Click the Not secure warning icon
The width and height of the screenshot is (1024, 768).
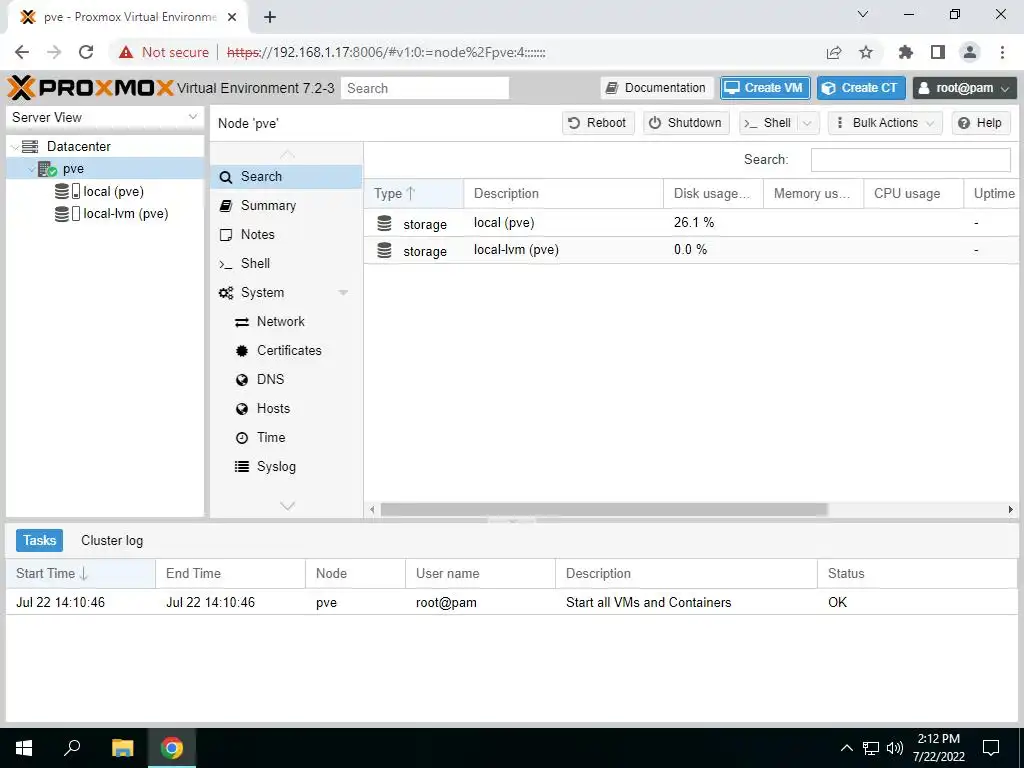(x=126, y=52)
